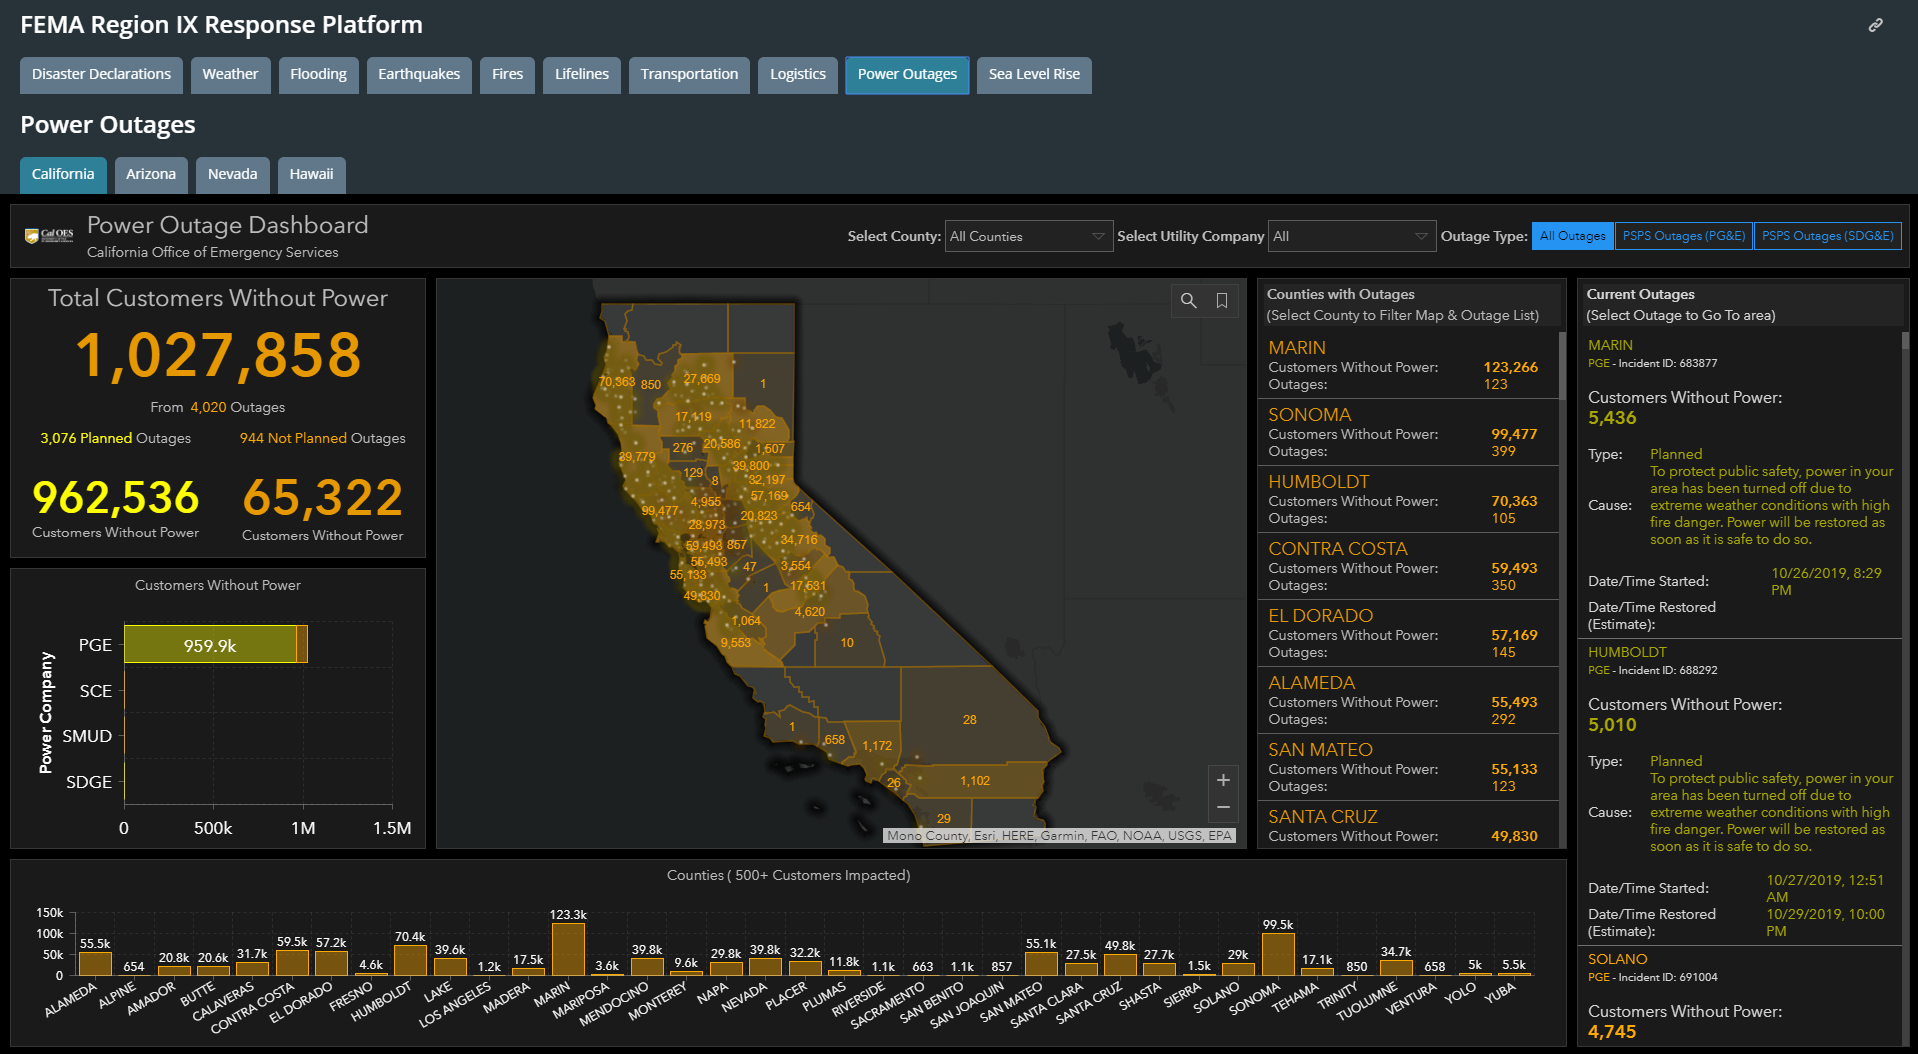
Task: Open the Disaster Declarations tab
Action: (x=101, y=74)
